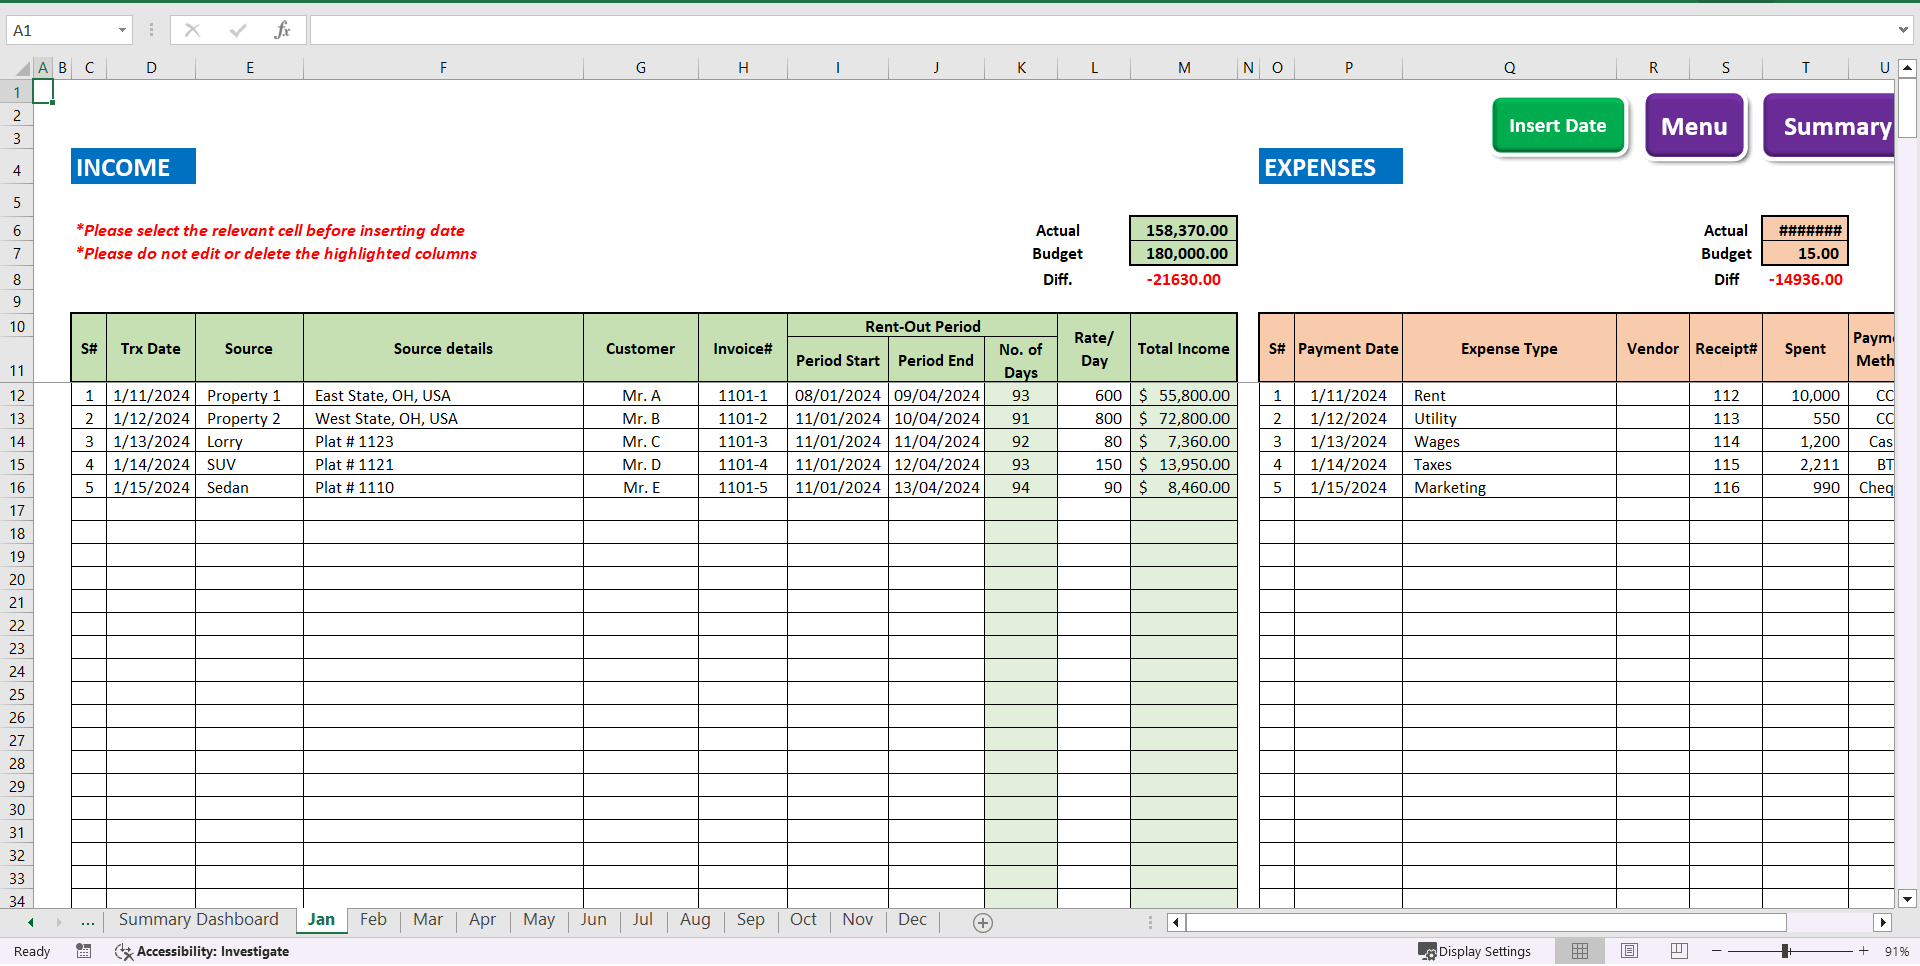Select the cell containing Property 1

point(249,395)
